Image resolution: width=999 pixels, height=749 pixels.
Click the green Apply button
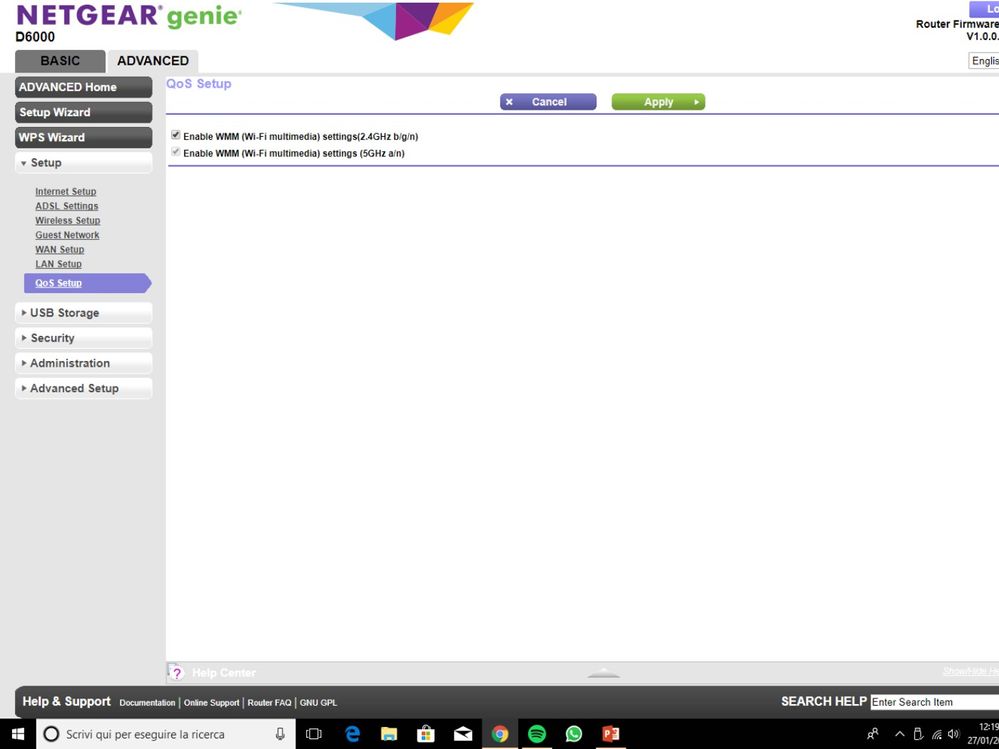pyautogui.click(x=658, y=102)
